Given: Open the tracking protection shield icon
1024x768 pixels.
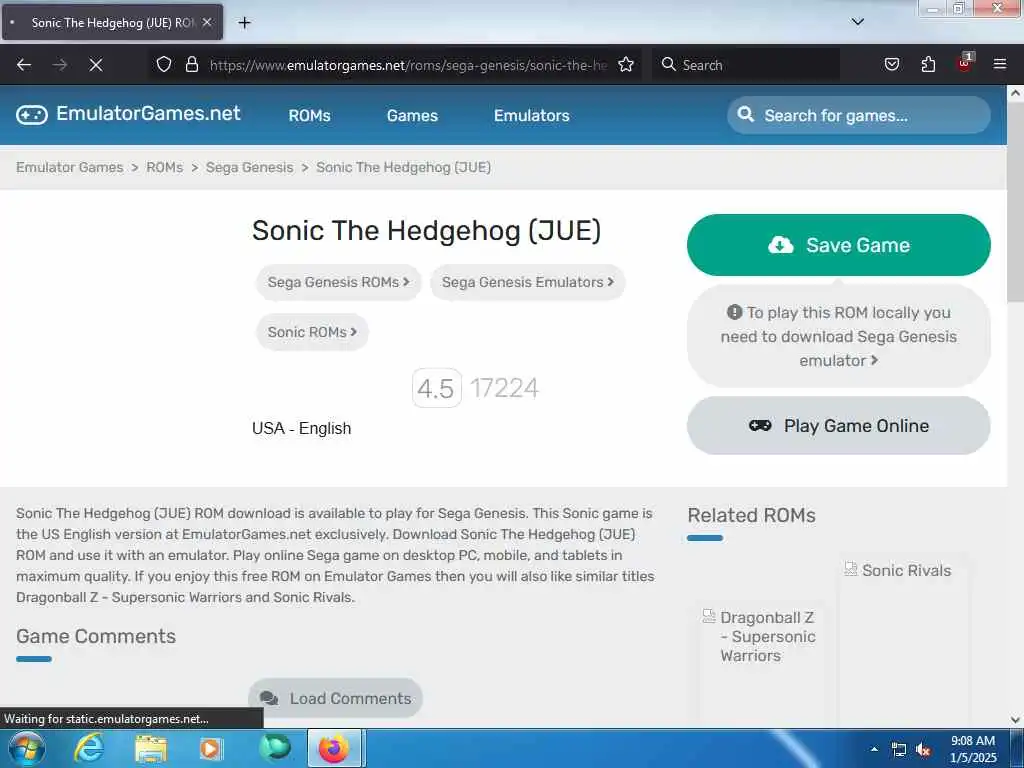Looking at the screenshot, I should 164,64.
